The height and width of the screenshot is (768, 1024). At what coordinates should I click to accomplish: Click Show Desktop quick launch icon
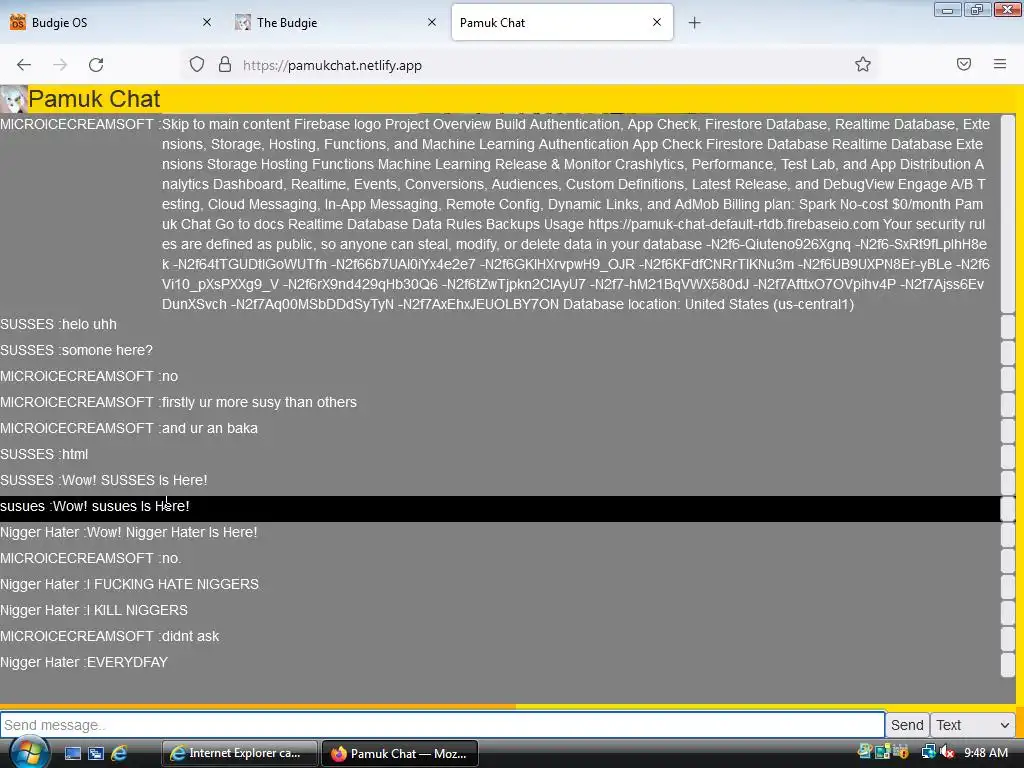pyautogui.click(x=72, y=754)
